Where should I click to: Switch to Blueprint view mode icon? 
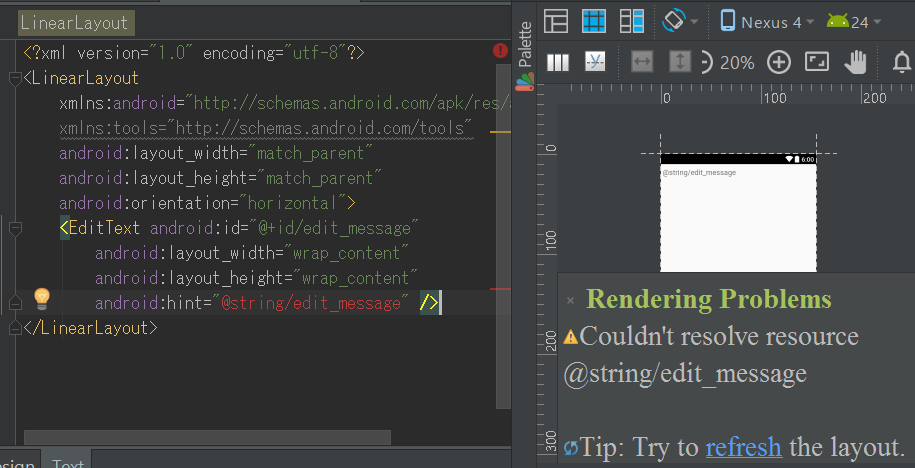(x=594, y=22)
